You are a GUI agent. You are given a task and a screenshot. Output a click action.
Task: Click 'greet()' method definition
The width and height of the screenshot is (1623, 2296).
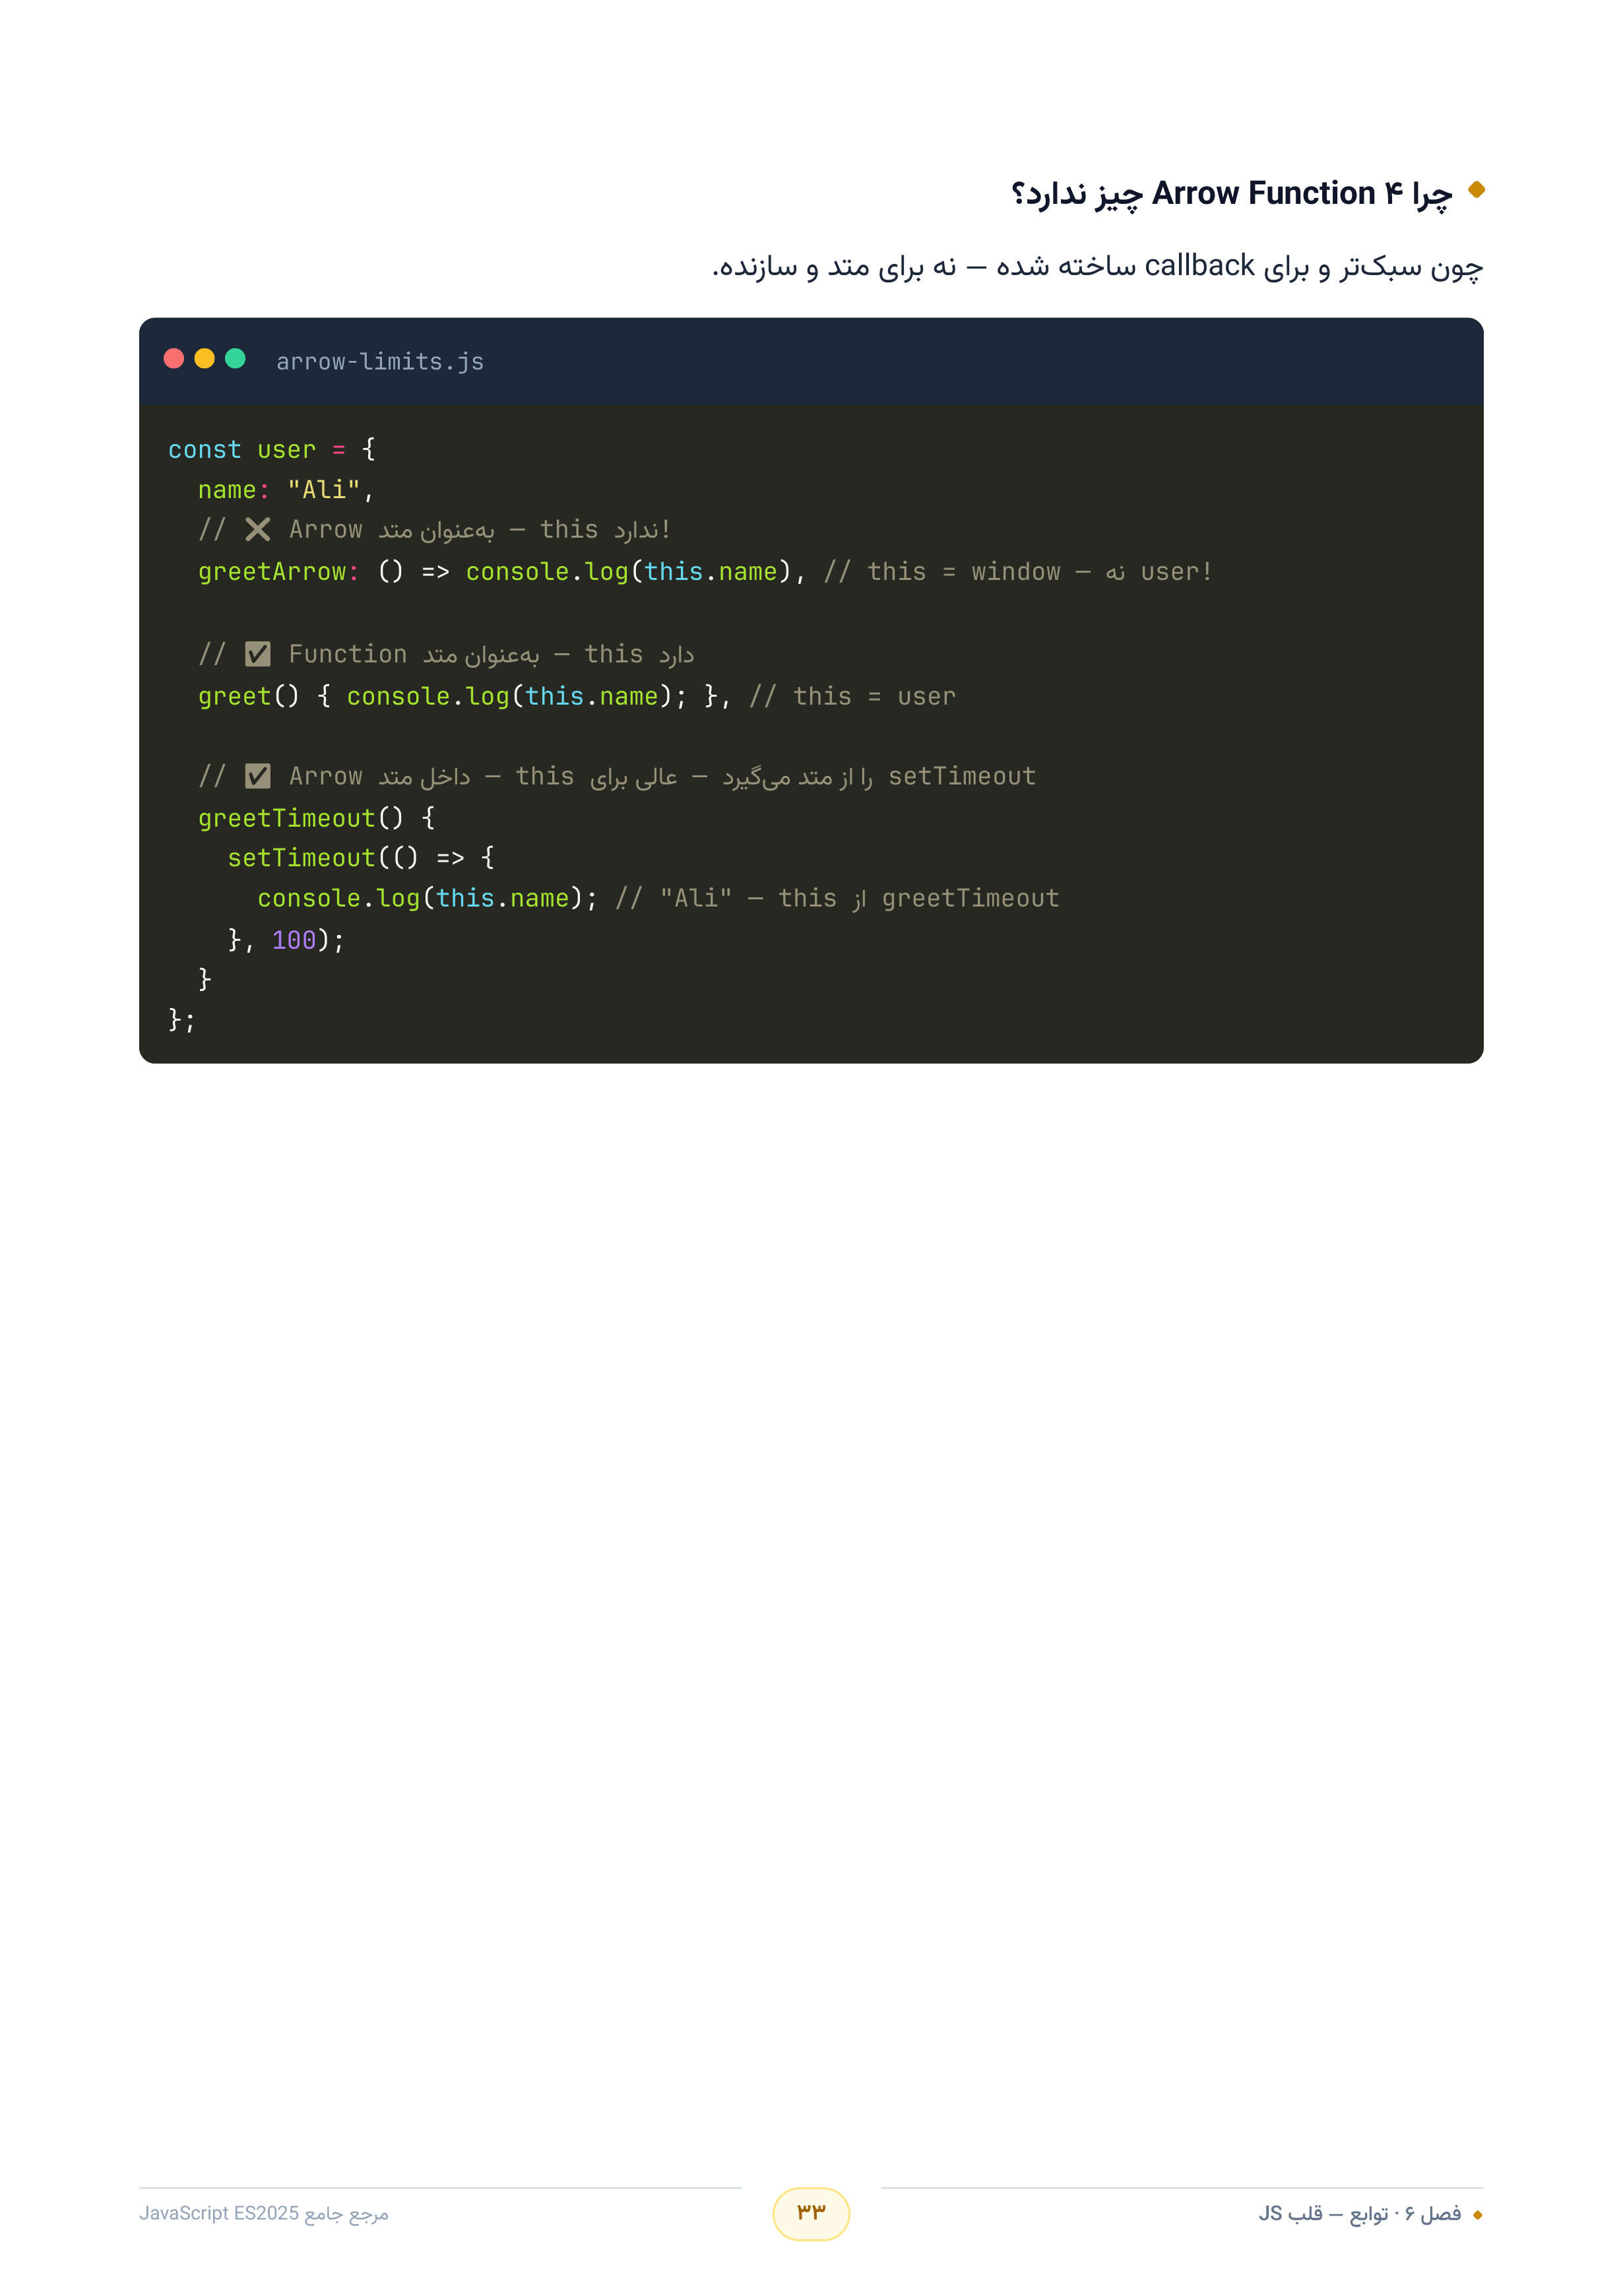249,696
